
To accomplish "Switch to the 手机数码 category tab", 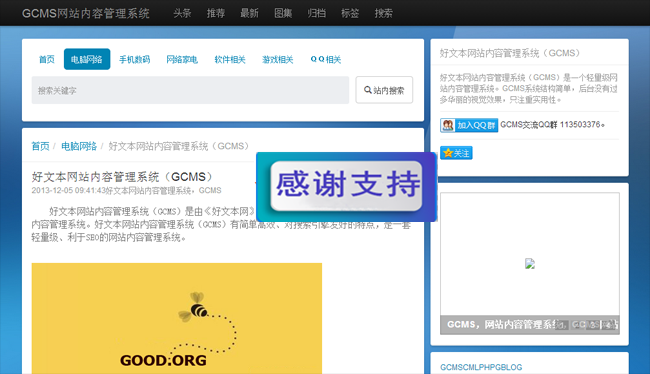I will [x=134, y=59].
